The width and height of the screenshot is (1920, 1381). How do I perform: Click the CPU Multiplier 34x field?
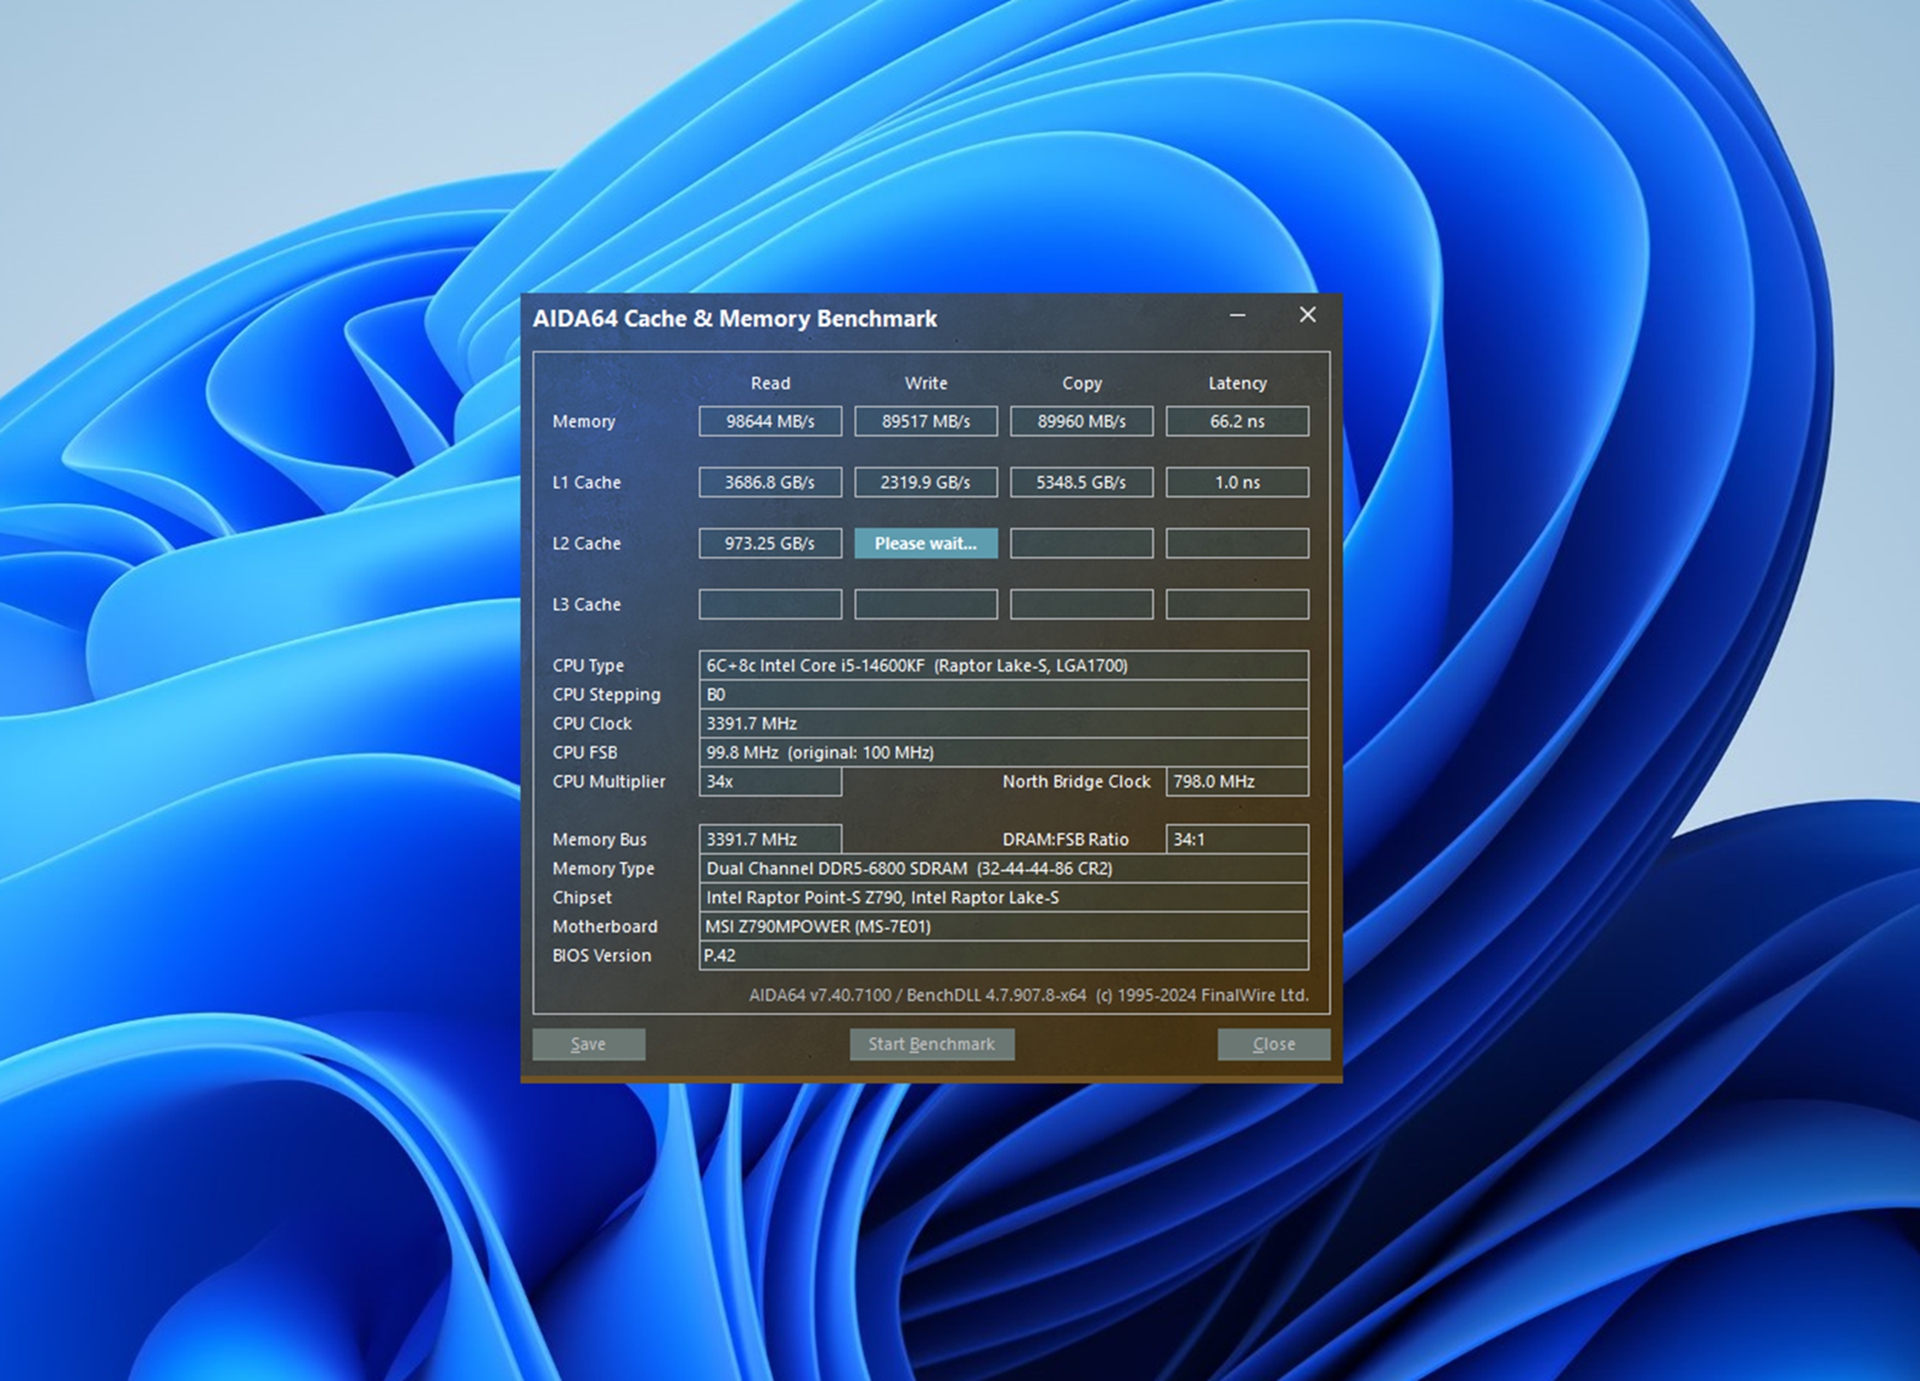[x=770, y=781]
